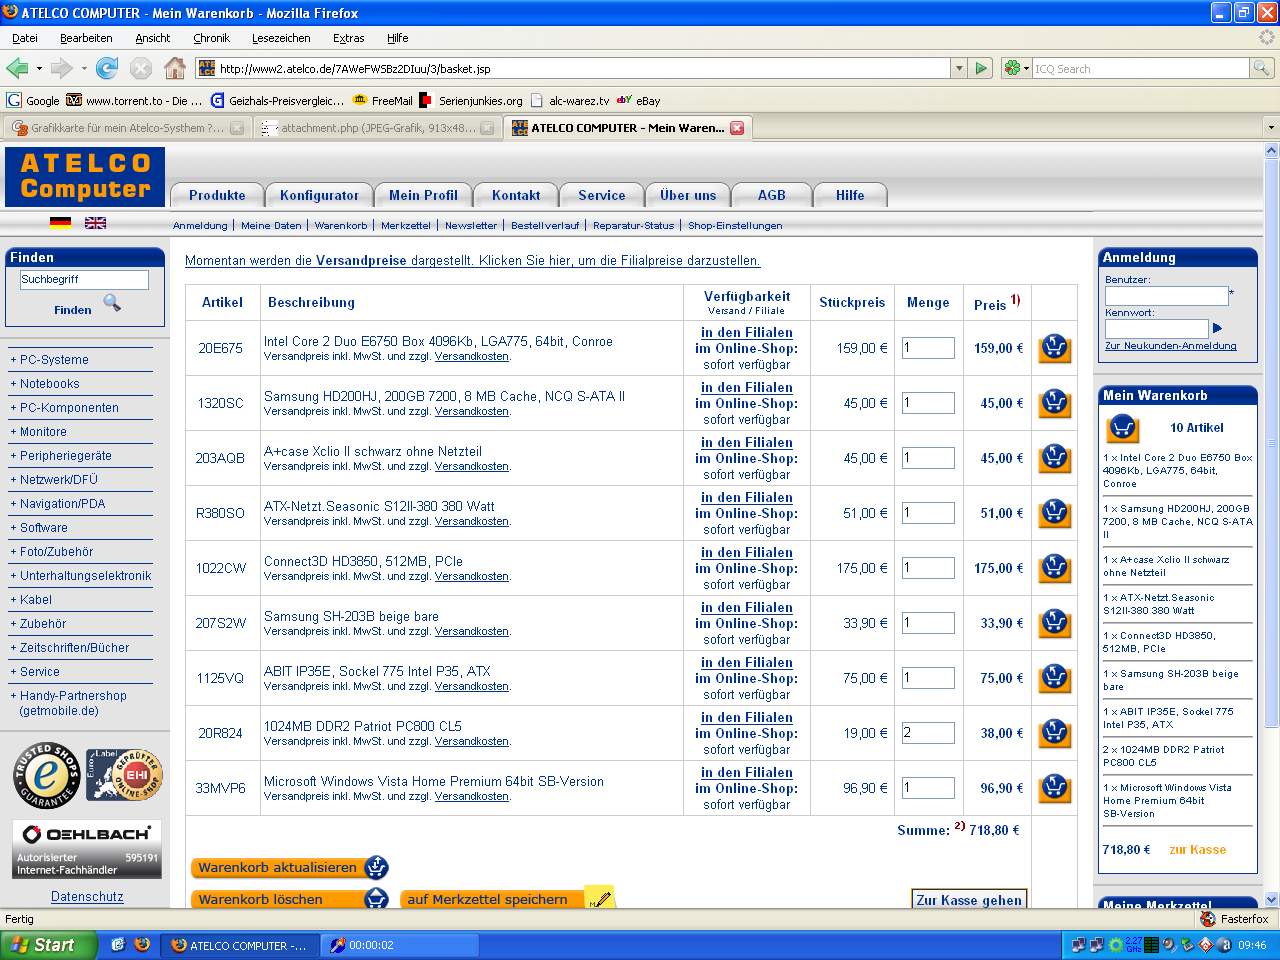Click the Firefox quick launch icon
Screen dimensions: 1280x960
[x=142, y=944]
